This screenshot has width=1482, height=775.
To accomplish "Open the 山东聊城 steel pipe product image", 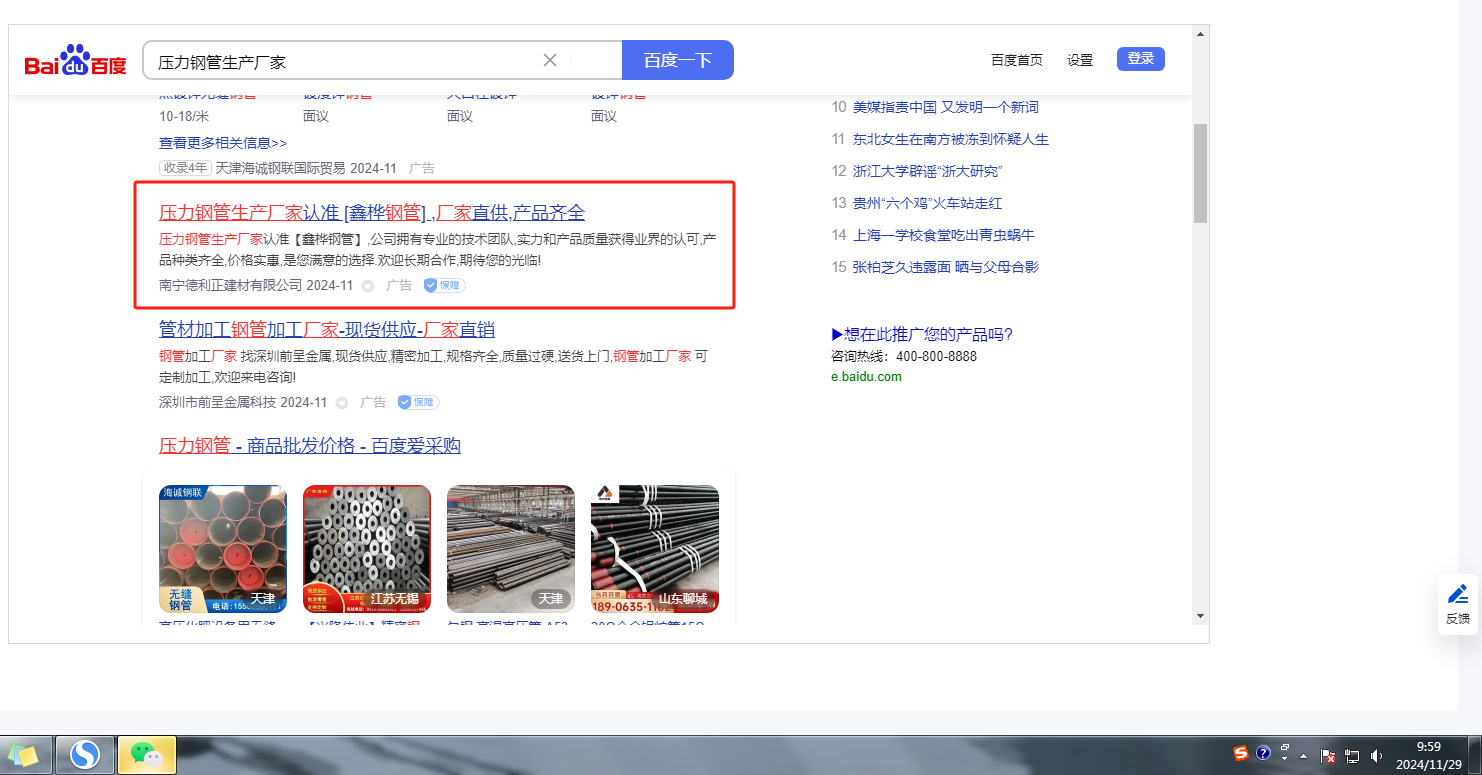I will point(655,549).
